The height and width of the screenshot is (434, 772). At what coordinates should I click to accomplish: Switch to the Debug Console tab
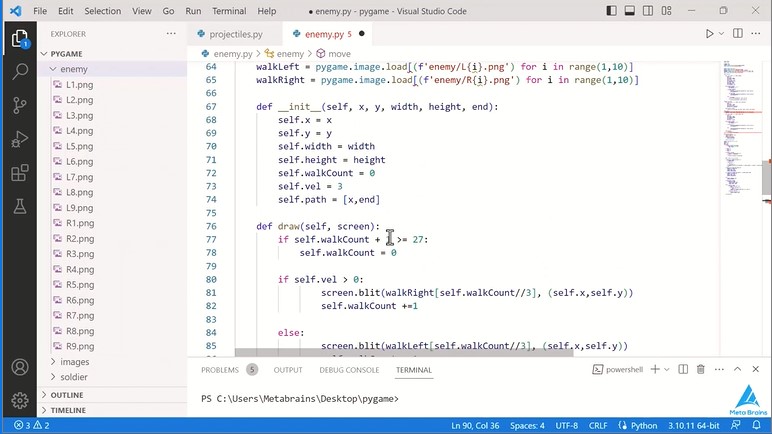click(349, 370)
